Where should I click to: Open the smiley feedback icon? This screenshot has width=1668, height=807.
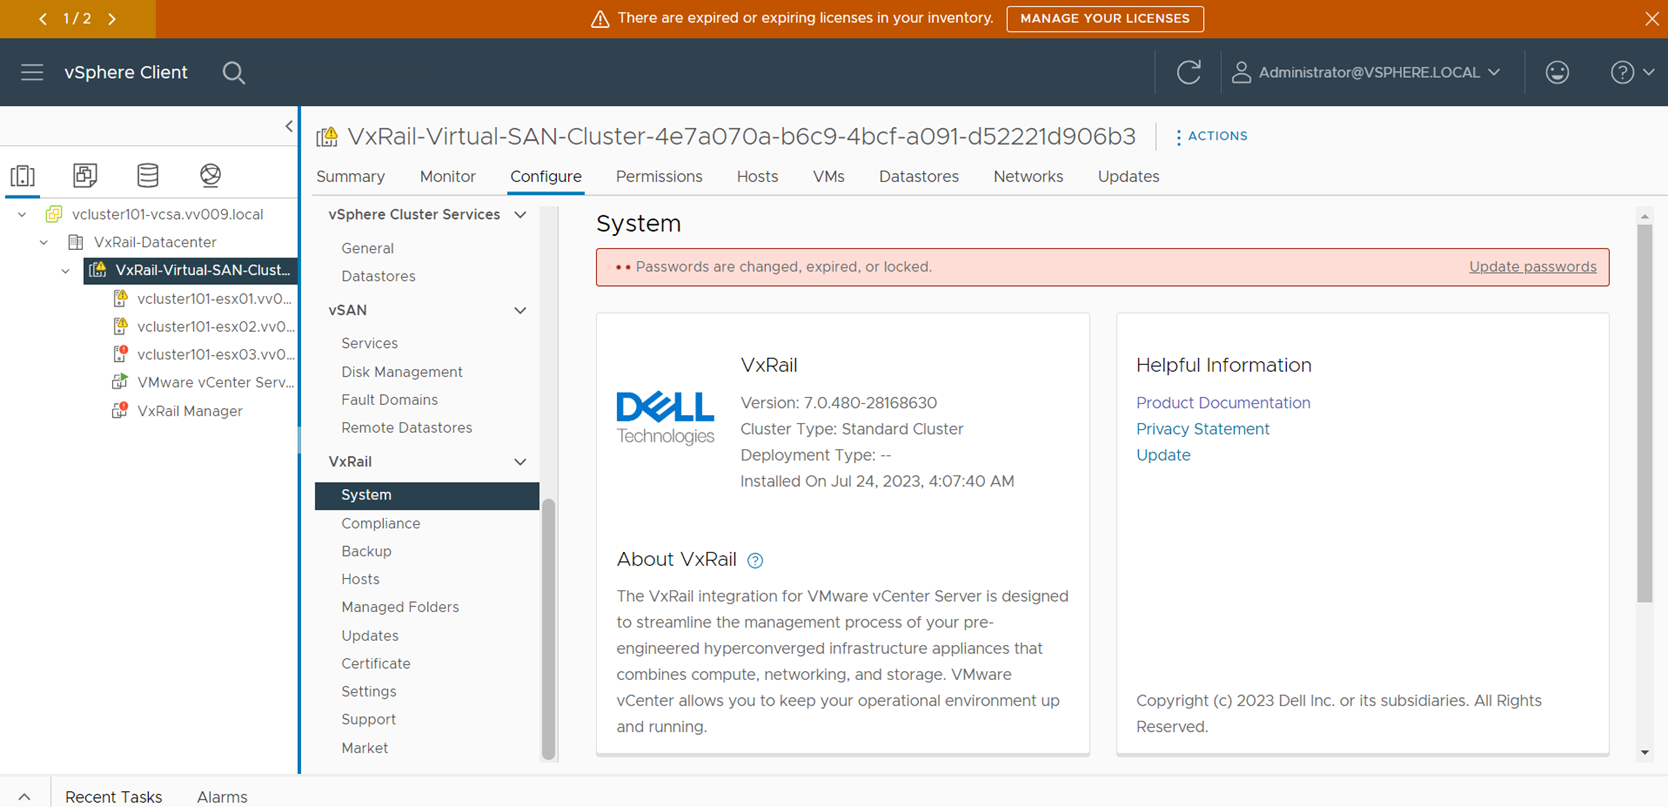pos(1557,72)
